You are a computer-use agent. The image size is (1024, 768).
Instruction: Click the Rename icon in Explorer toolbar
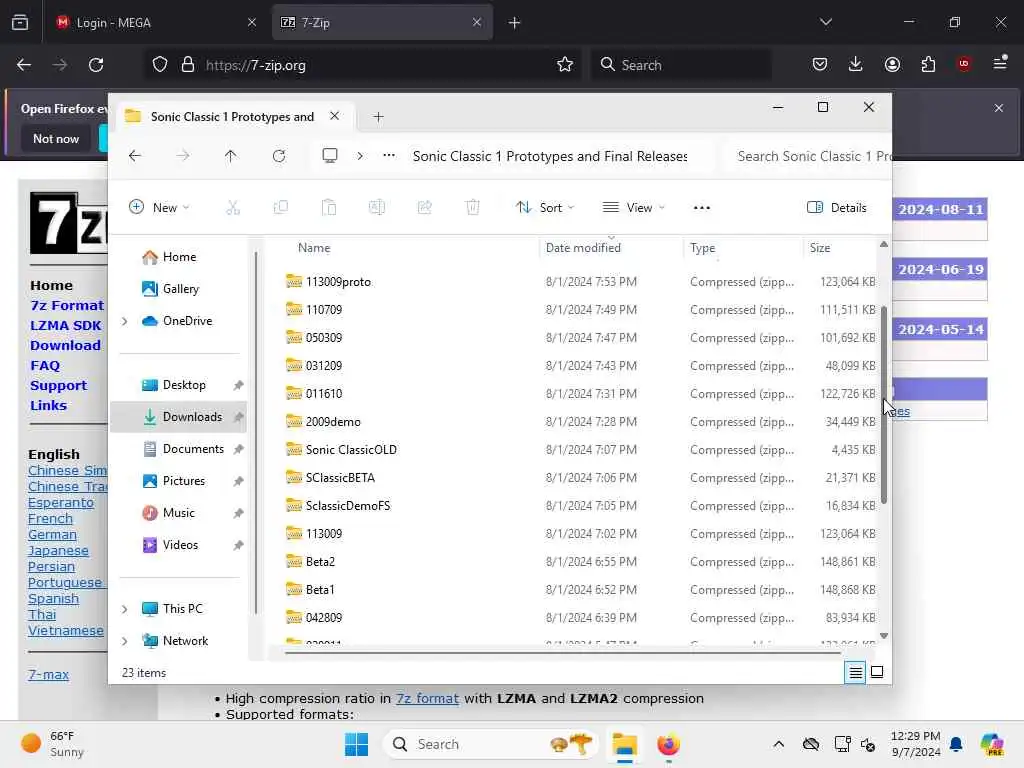pyautogui.click(x=377, y=208)
